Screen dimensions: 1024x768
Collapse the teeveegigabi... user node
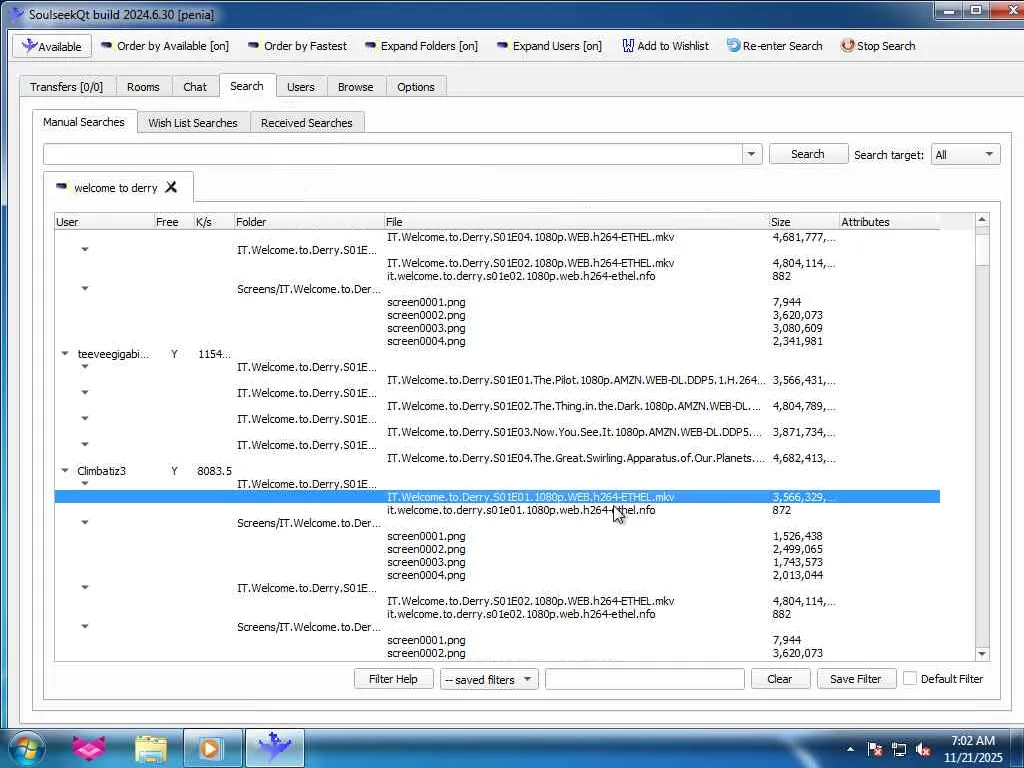(x=65, y=354)
